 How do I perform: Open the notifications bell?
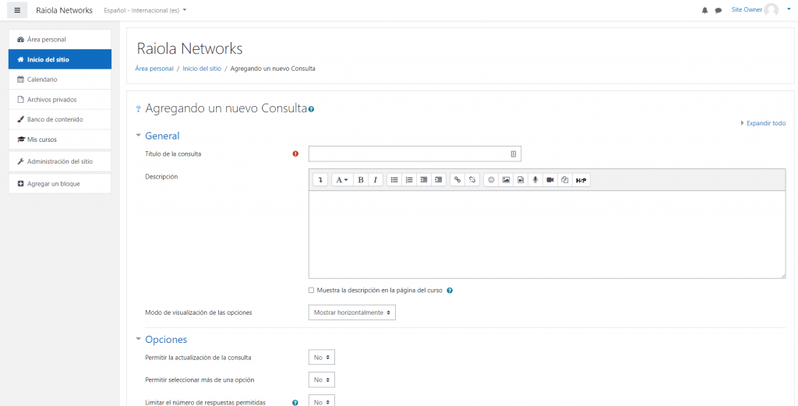(x=705, y=10)
